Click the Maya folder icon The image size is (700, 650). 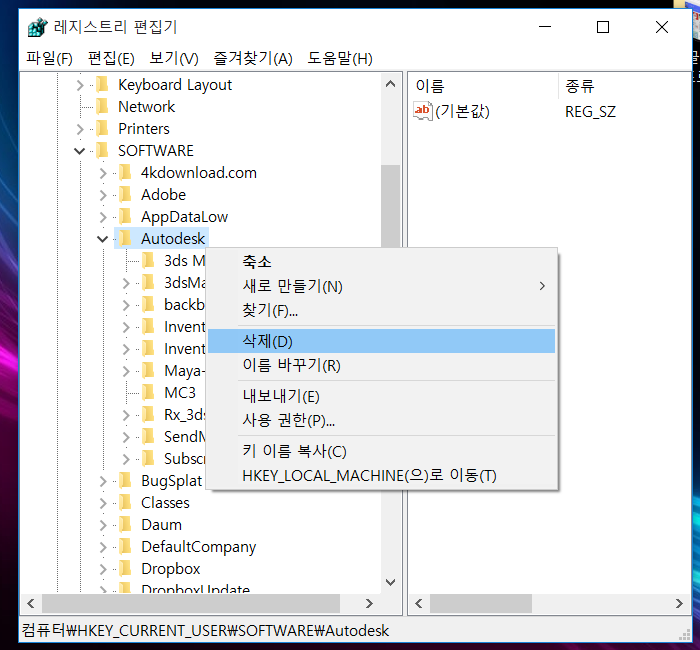(x=148, y=371)
